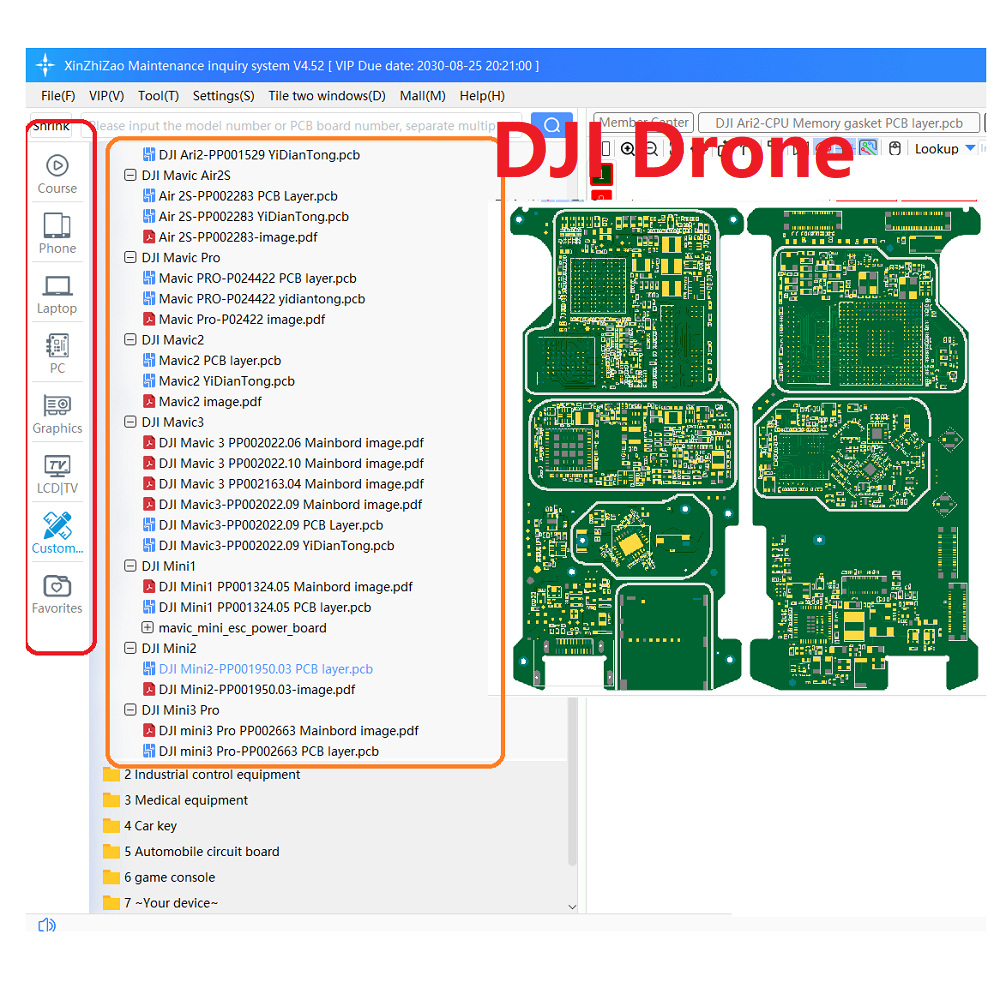Click PCB icon of Mavic PRO-P024422 yidiantong.pcb
Screen dimensions: 1000x1002
149,298
